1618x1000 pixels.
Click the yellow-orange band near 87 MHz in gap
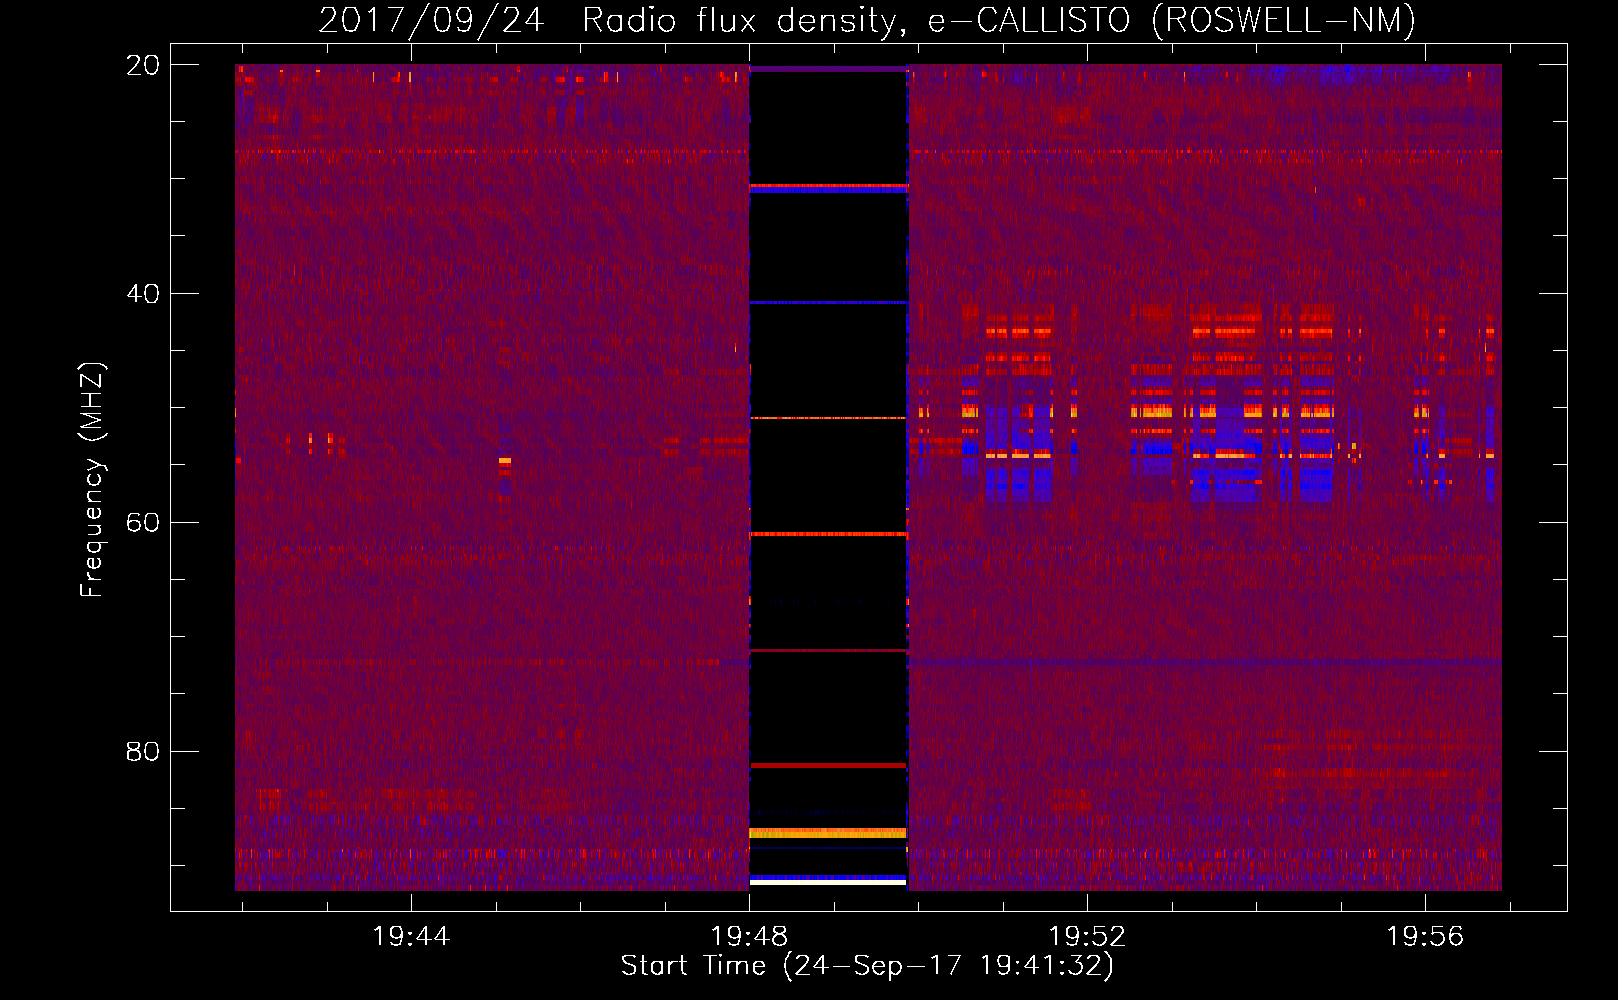828,833
